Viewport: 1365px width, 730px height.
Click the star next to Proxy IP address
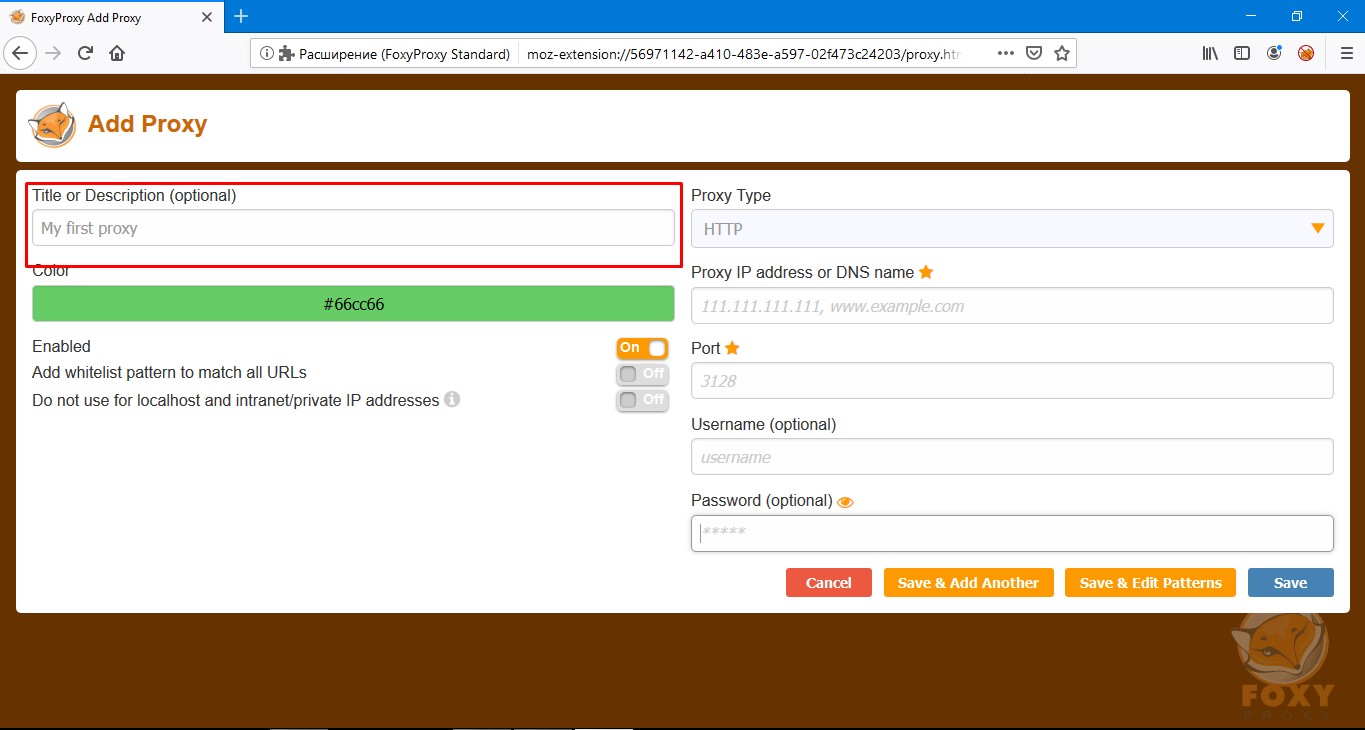point(926,272)
